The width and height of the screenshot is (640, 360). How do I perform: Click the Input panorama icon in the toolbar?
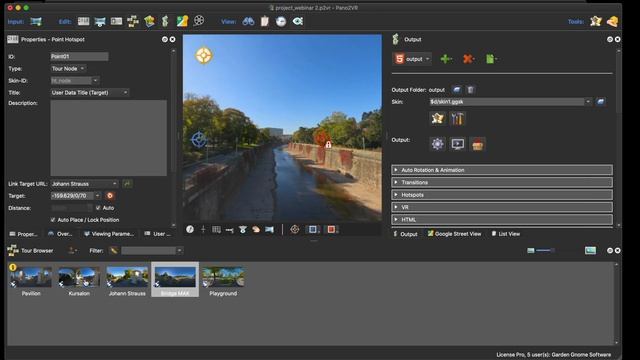pos(36,21)
